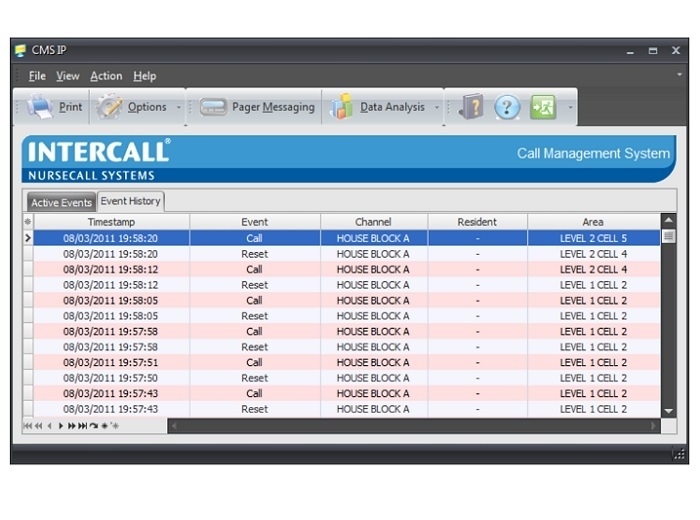Screen dimensions: 700x520
Task: Click the Area column header
Action: (593, 222)
